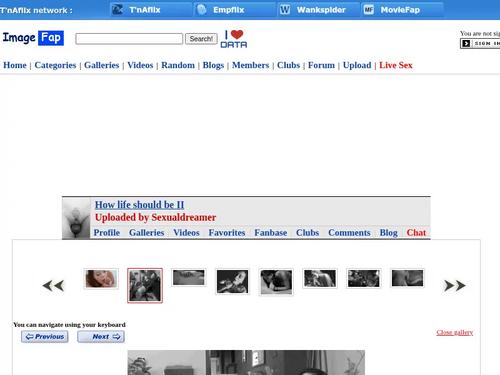
Task: Click the Search! button
Action: coord(201,39)
